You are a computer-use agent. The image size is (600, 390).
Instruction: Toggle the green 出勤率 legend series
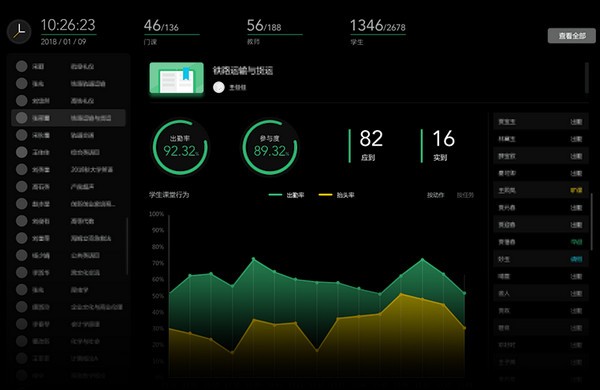pyautogui.click(x=286, y=195)
